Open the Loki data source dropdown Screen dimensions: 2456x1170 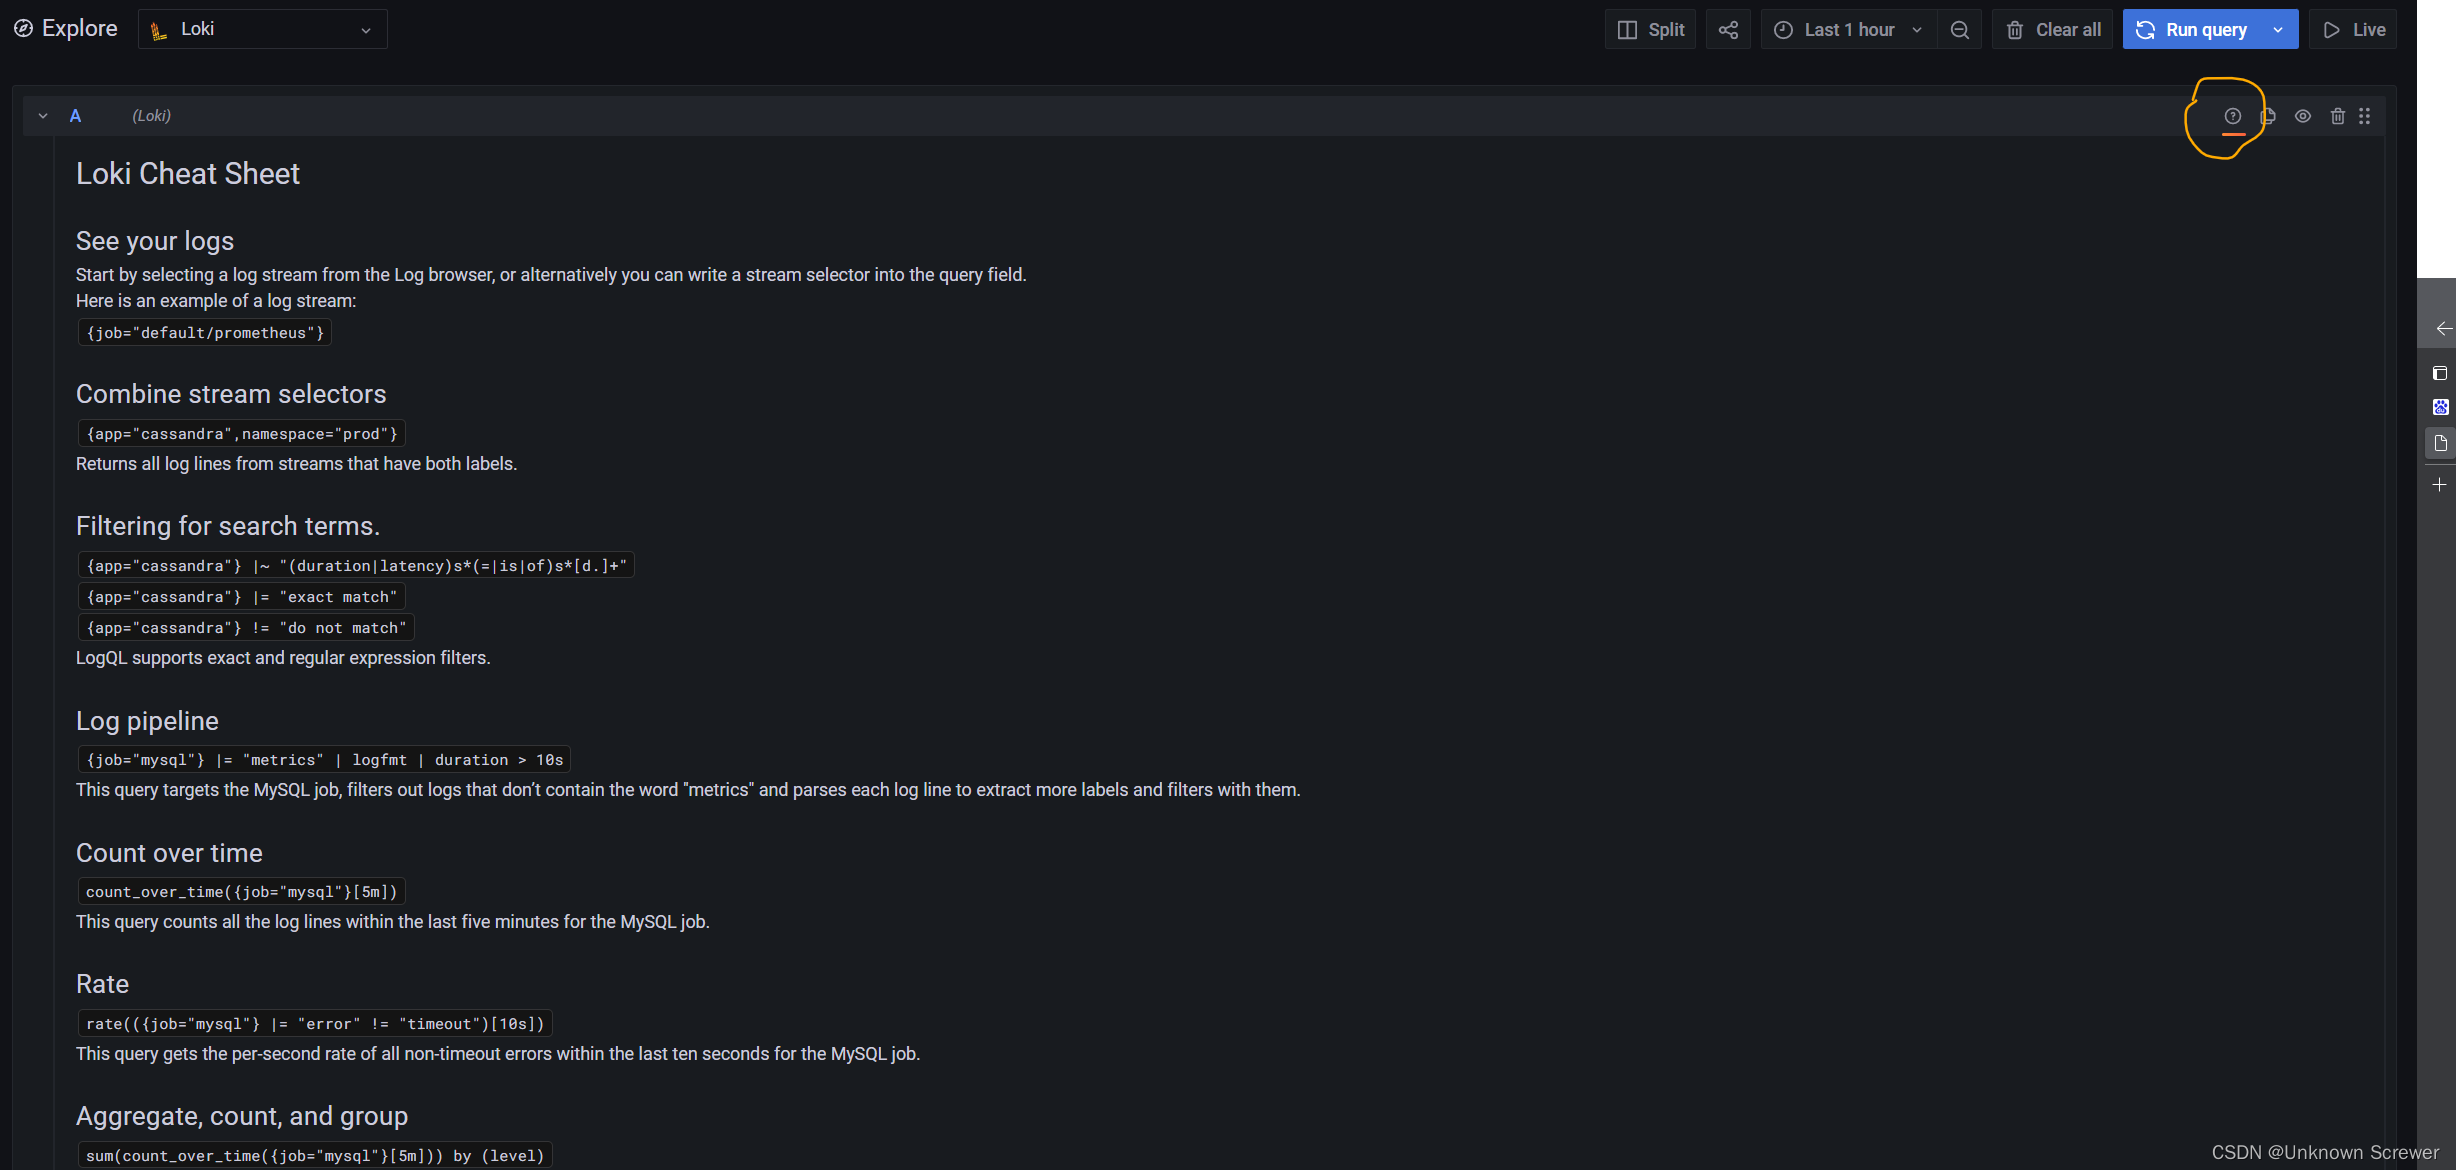pos(262,29)
